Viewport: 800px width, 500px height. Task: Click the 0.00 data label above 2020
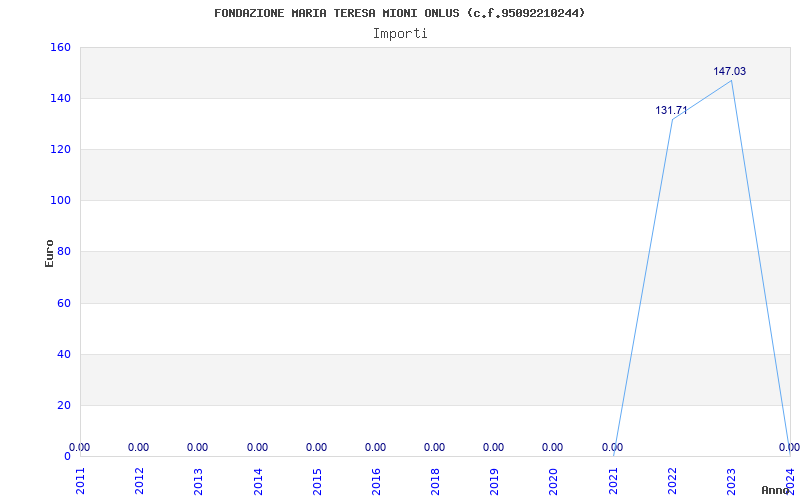pos(553,447)
